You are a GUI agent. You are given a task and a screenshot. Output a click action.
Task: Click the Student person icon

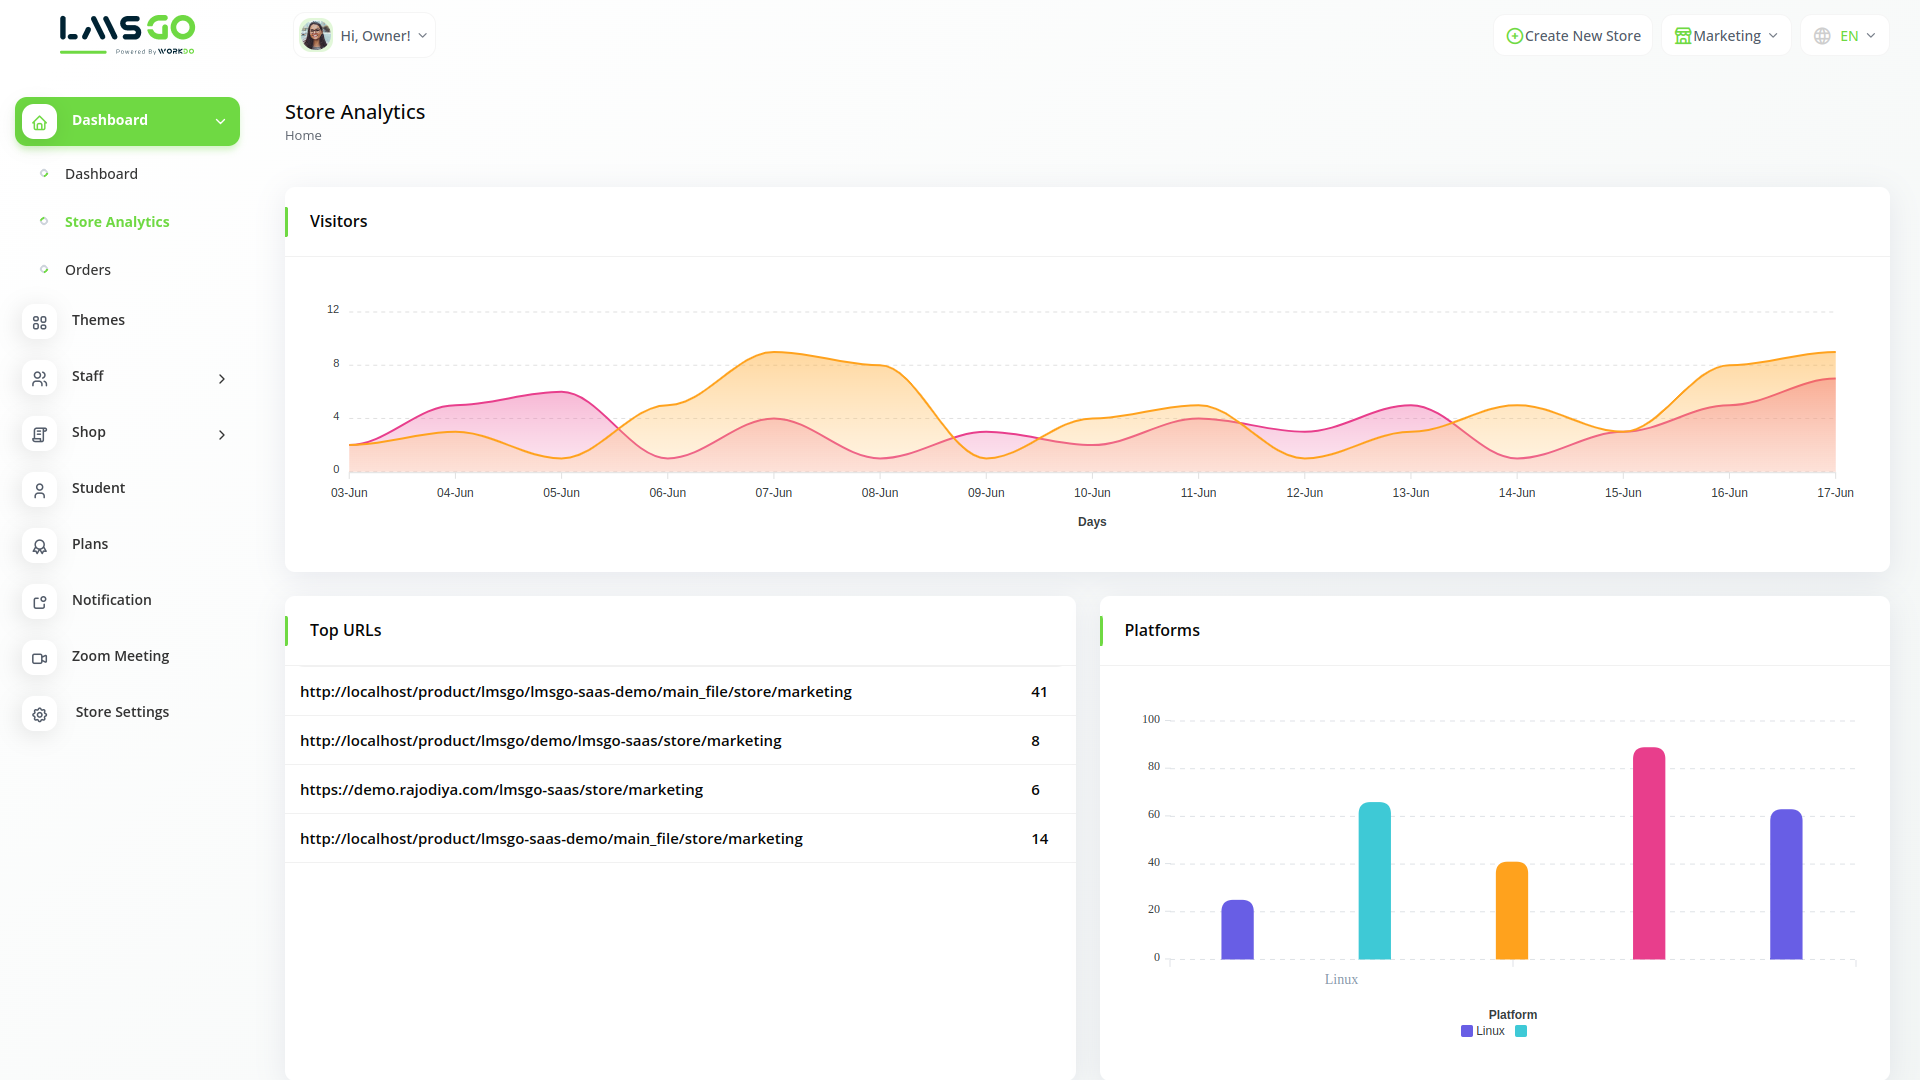point(40,490)
